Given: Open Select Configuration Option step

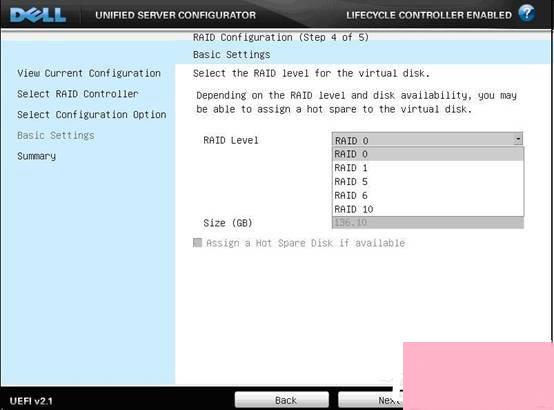Looking at the screenshot, I should click(92, 115).
